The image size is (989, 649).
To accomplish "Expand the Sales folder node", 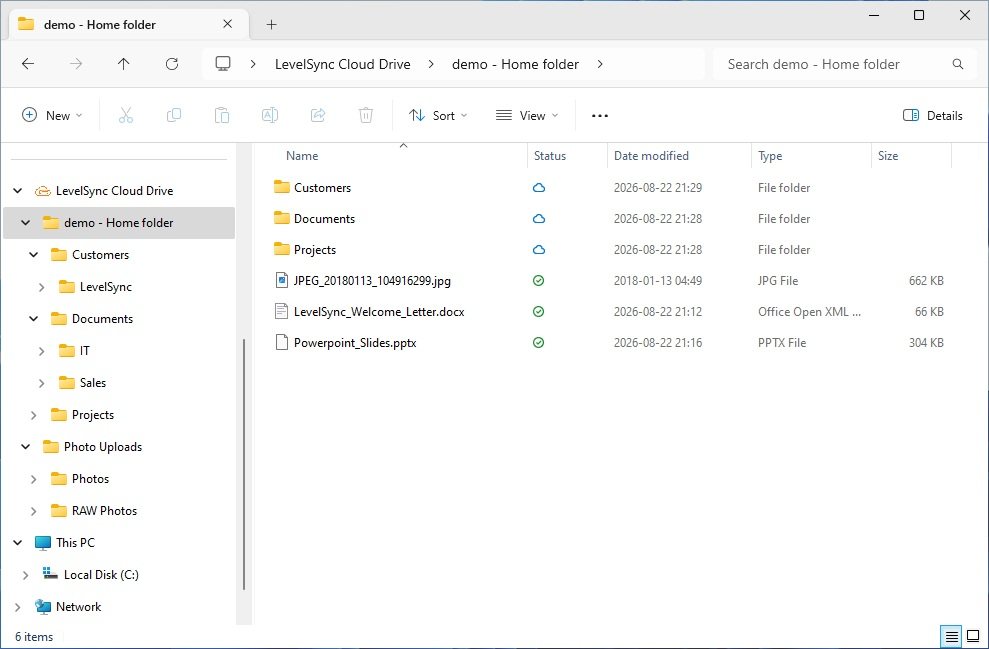I will coord(42,383).
